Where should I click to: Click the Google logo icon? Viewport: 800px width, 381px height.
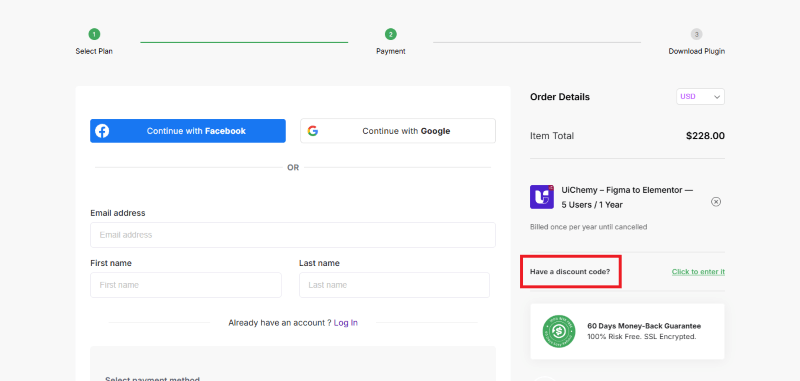pos(313,131)
